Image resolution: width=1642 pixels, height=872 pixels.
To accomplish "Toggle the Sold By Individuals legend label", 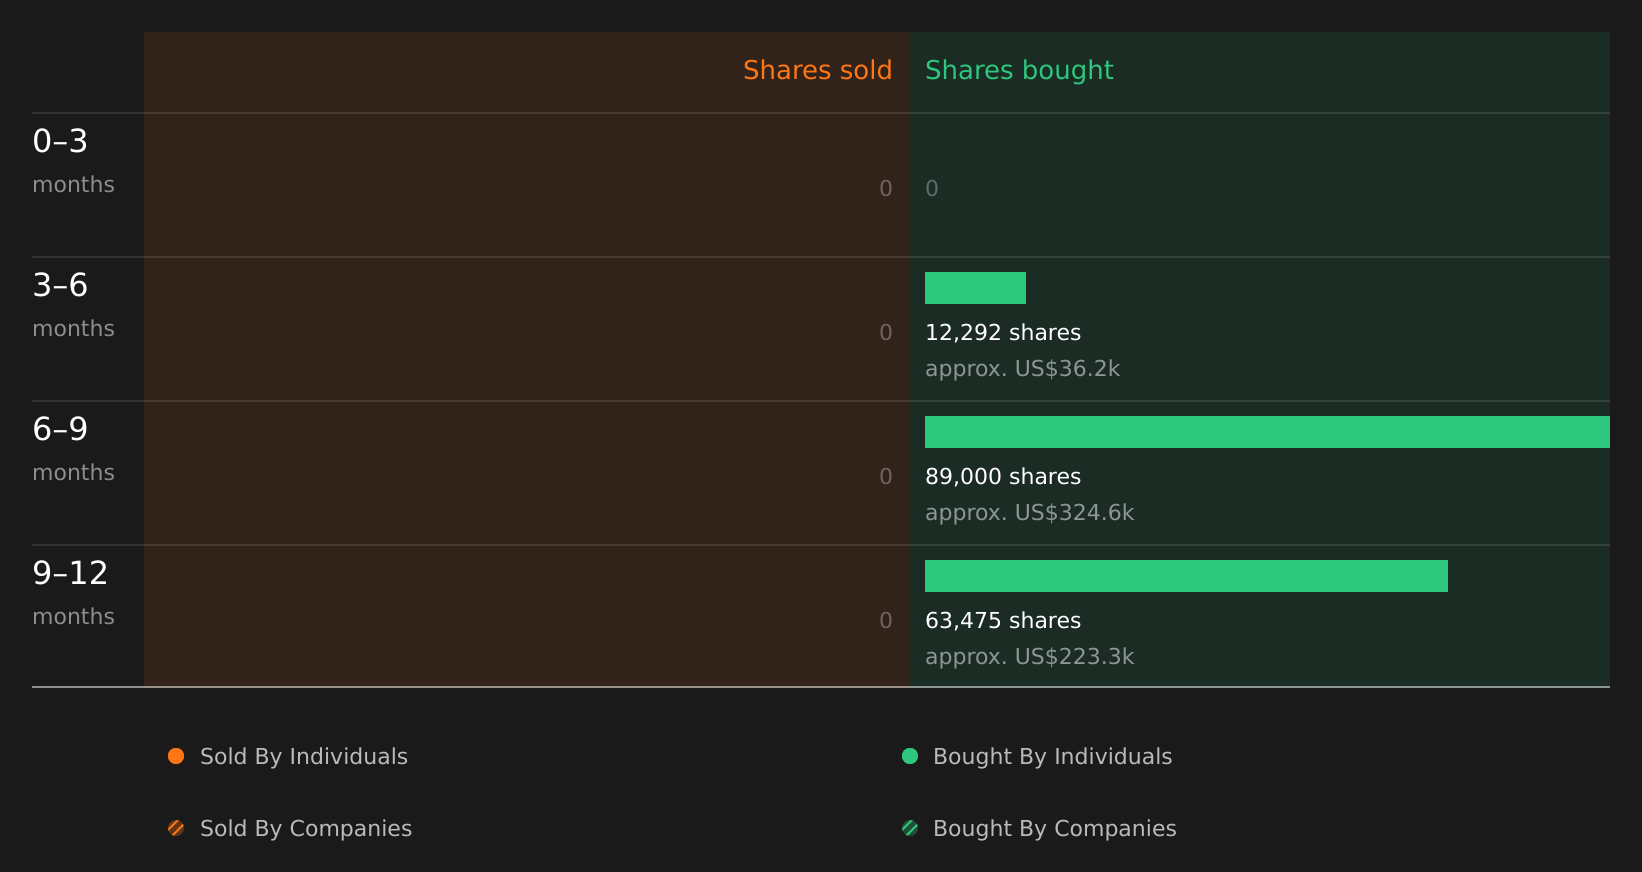I will 304,757.
